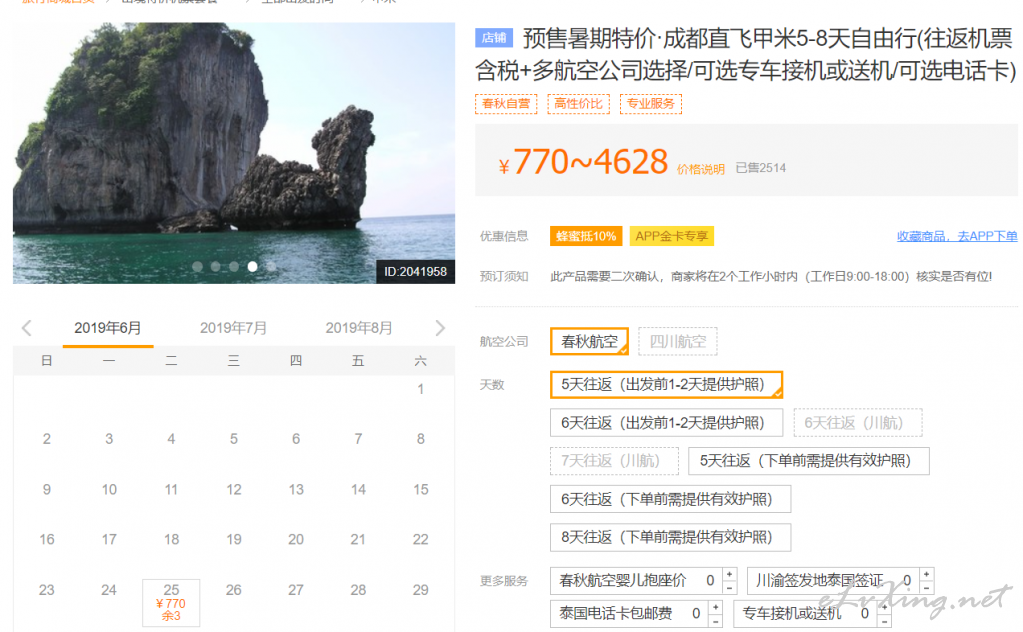
Task: Click the 专车接机或送机 quantity field
Action: 865,613
